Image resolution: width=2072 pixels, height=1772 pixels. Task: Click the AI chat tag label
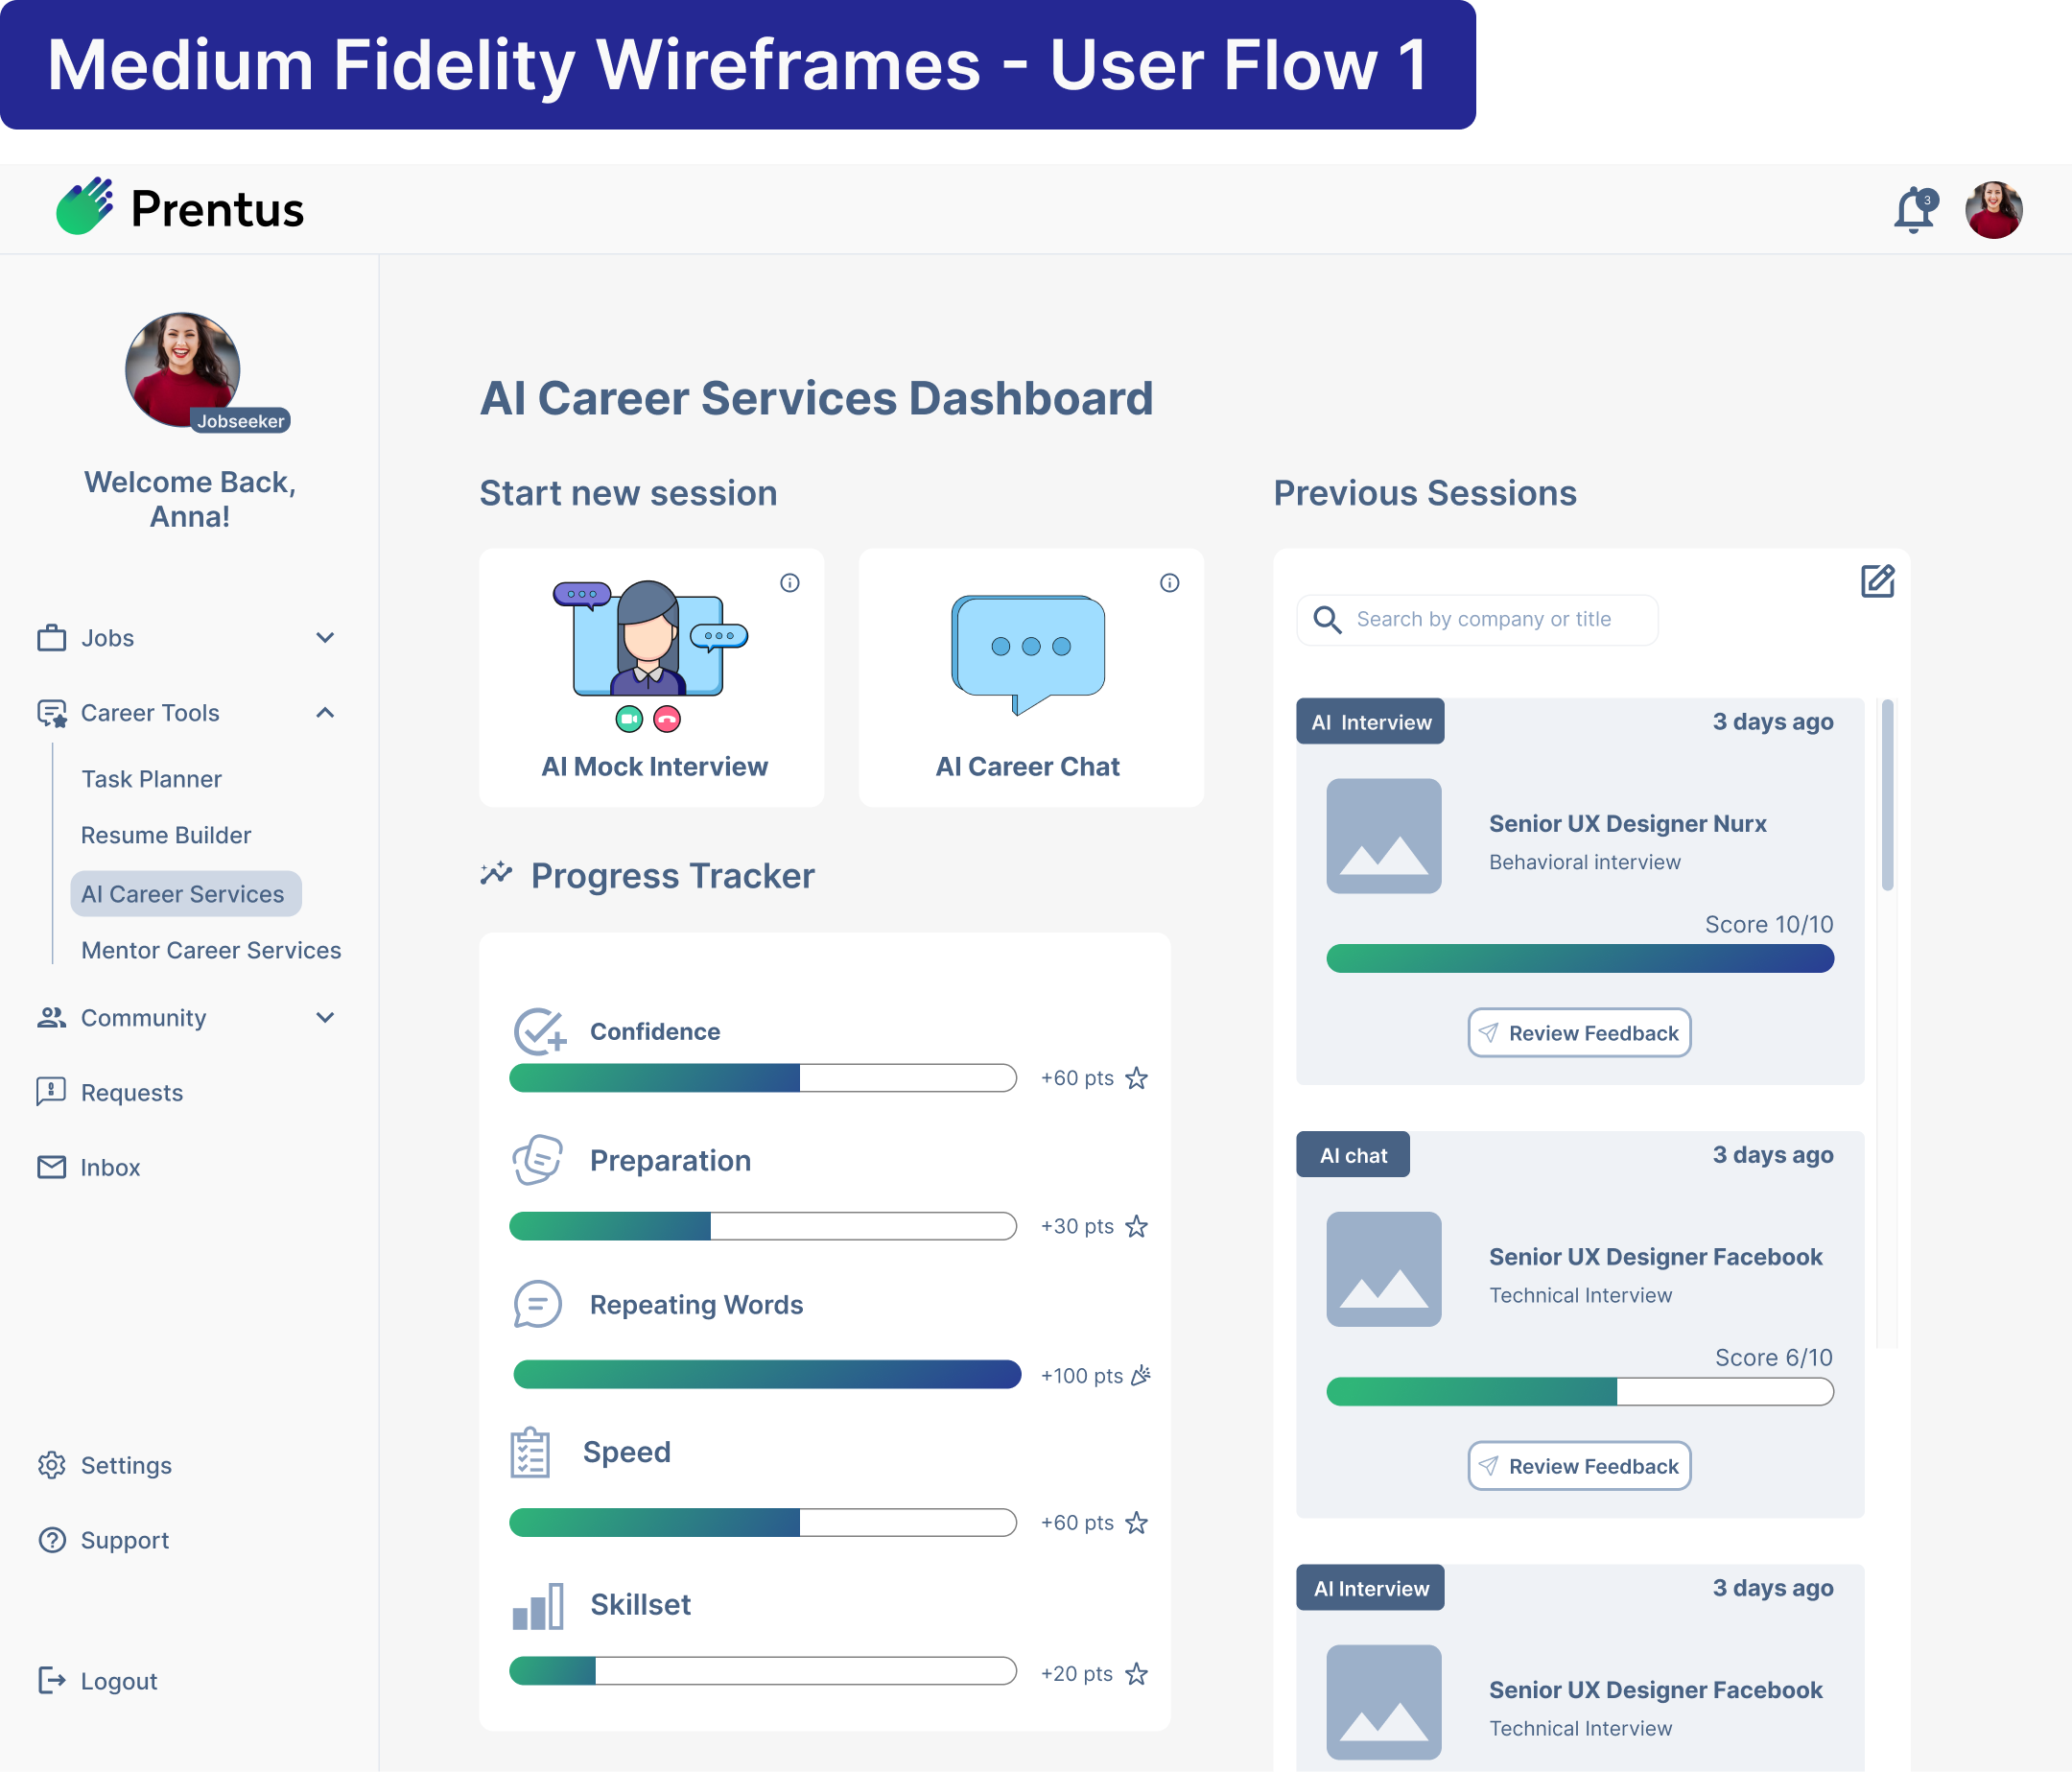pos(1353,1155)
